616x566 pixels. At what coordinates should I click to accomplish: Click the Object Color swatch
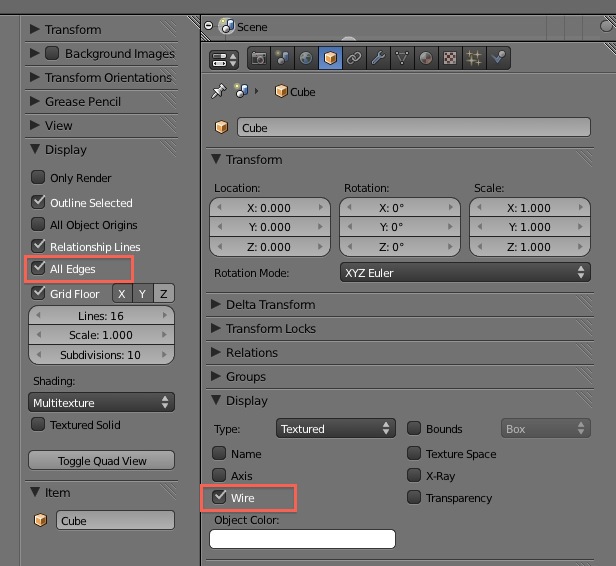tap(302, 539)
